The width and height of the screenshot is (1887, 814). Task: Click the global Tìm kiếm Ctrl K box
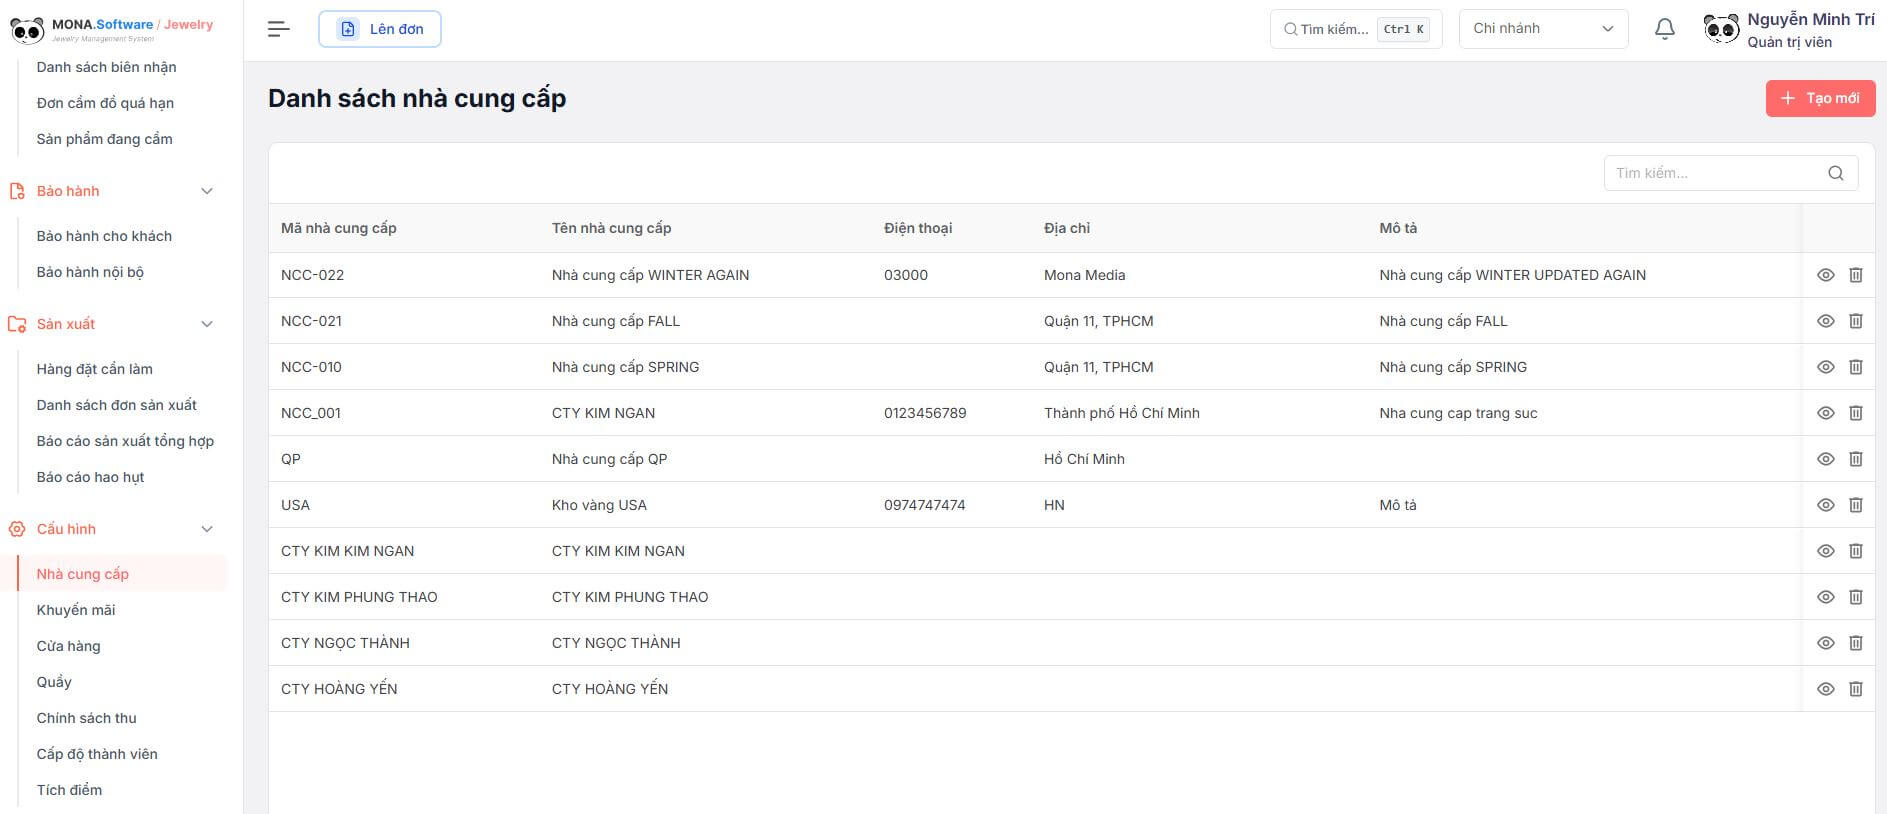coord(1355,29)
